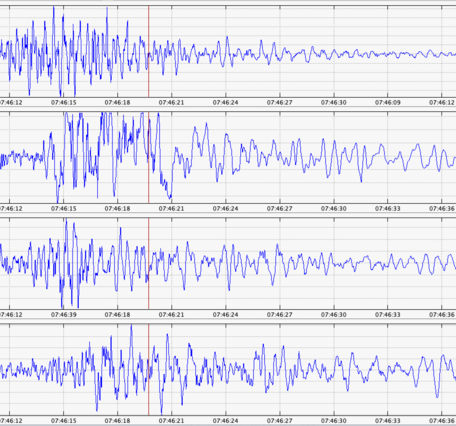Select 07:46:36 label under the second trace
Screen dimensions: 456x426
coord(442,209)
